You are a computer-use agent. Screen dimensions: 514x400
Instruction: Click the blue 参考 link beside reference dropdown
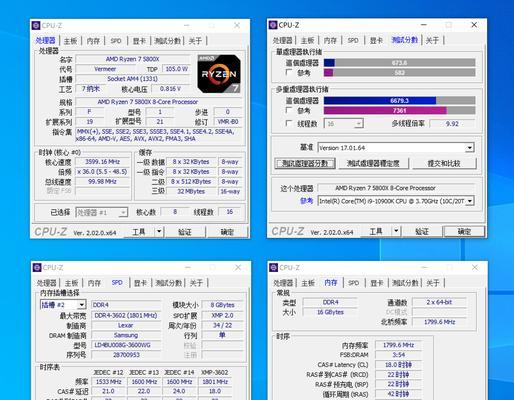tap(307, 201)
